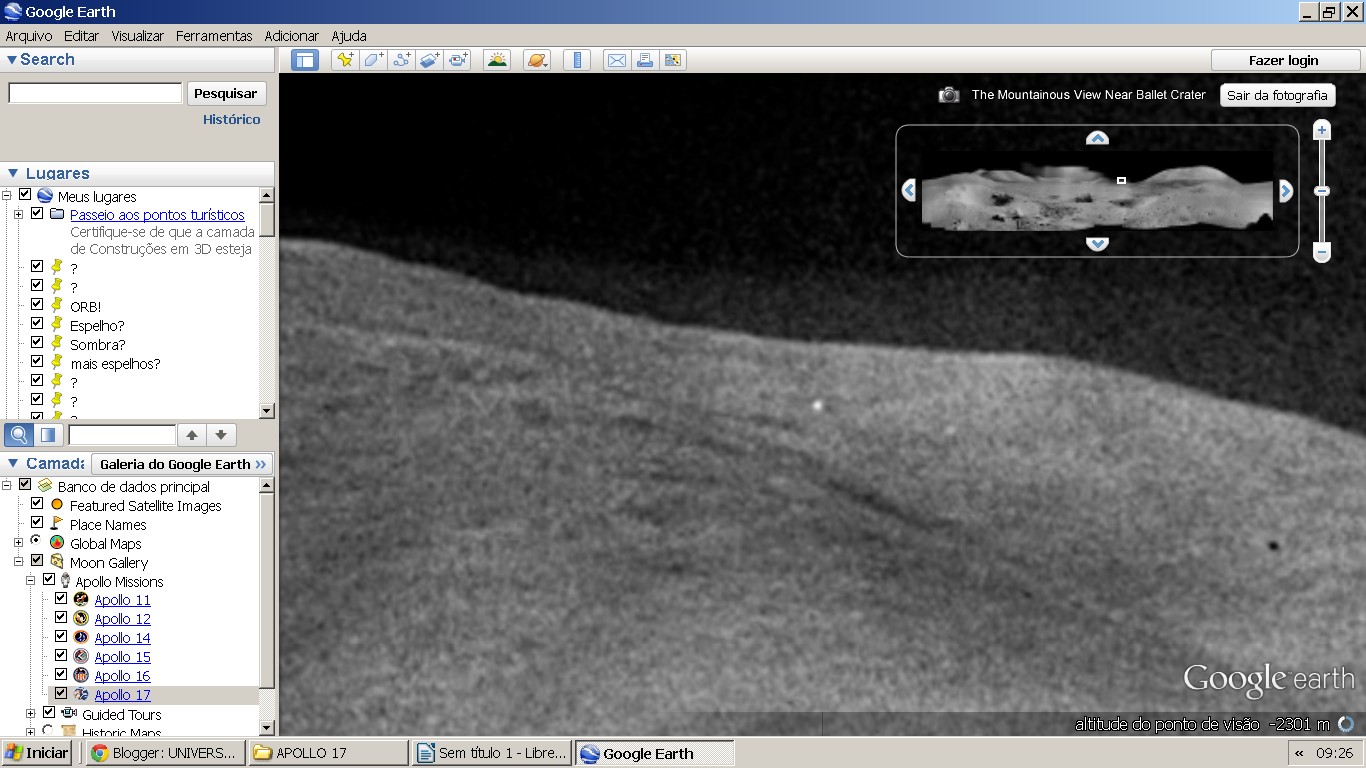Screen dimensions: 1366x768
Task: Uncheck the Moon Gallery layer checkbox
Action: pos(37,561)
